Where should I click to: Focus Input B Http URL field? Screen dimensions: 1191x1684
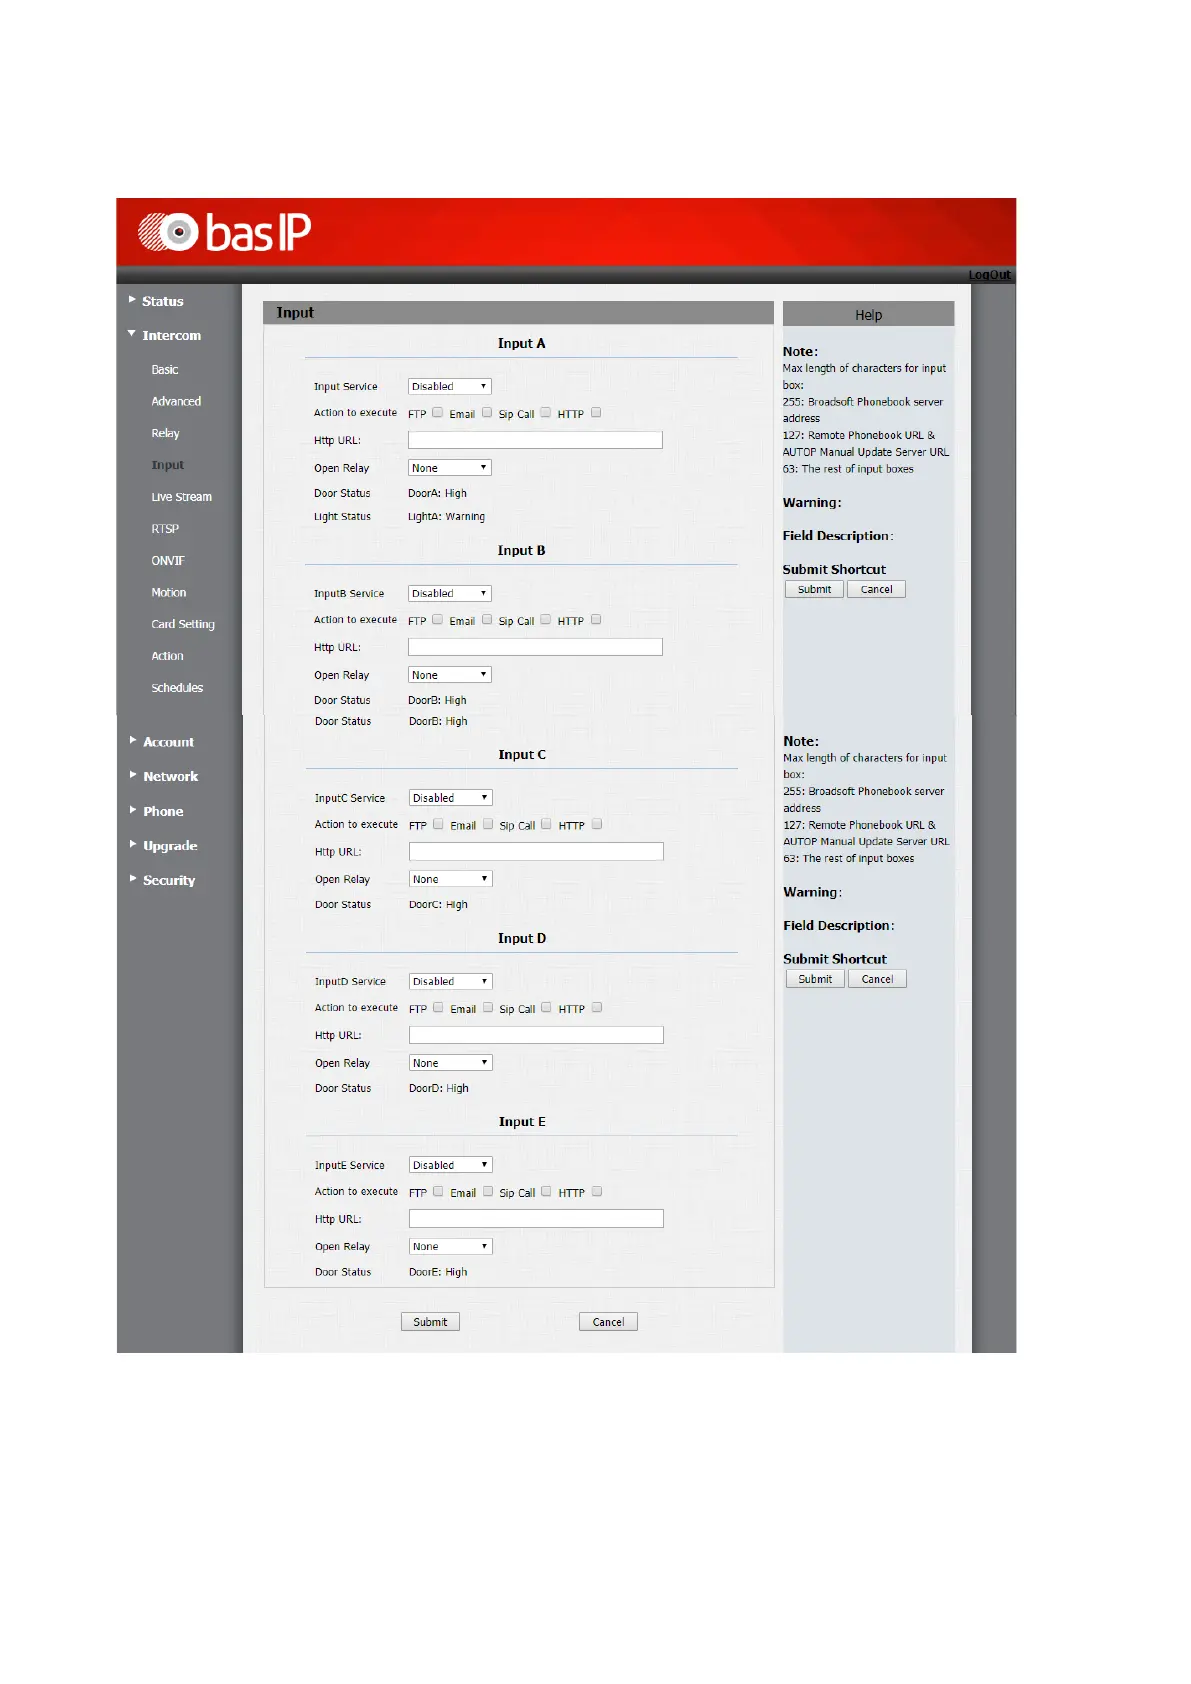click(535, 647)
